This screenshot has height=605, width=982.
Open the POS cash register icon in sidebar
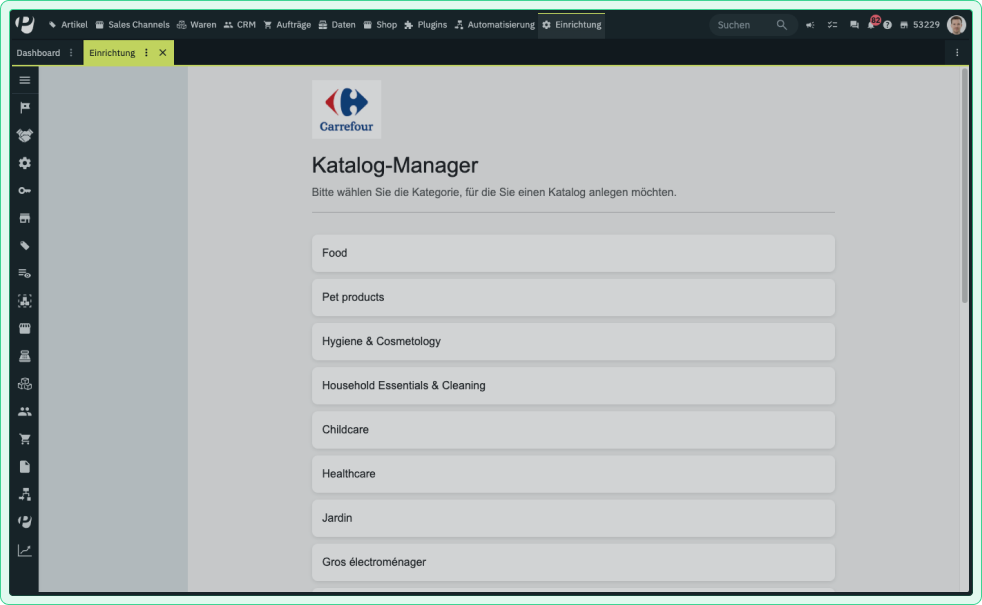24,356
